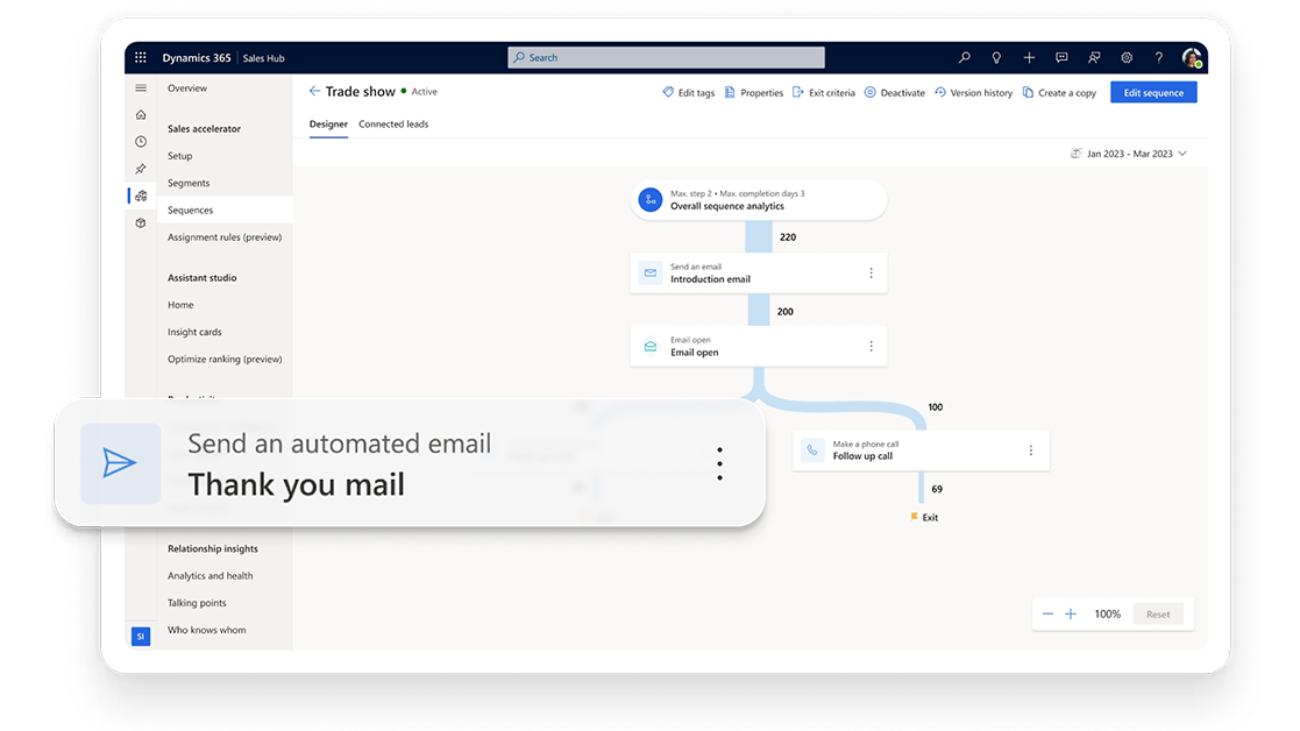1300x731 pixels.
Task: Open the Home icon in left rail
Action: pos(141,115)
